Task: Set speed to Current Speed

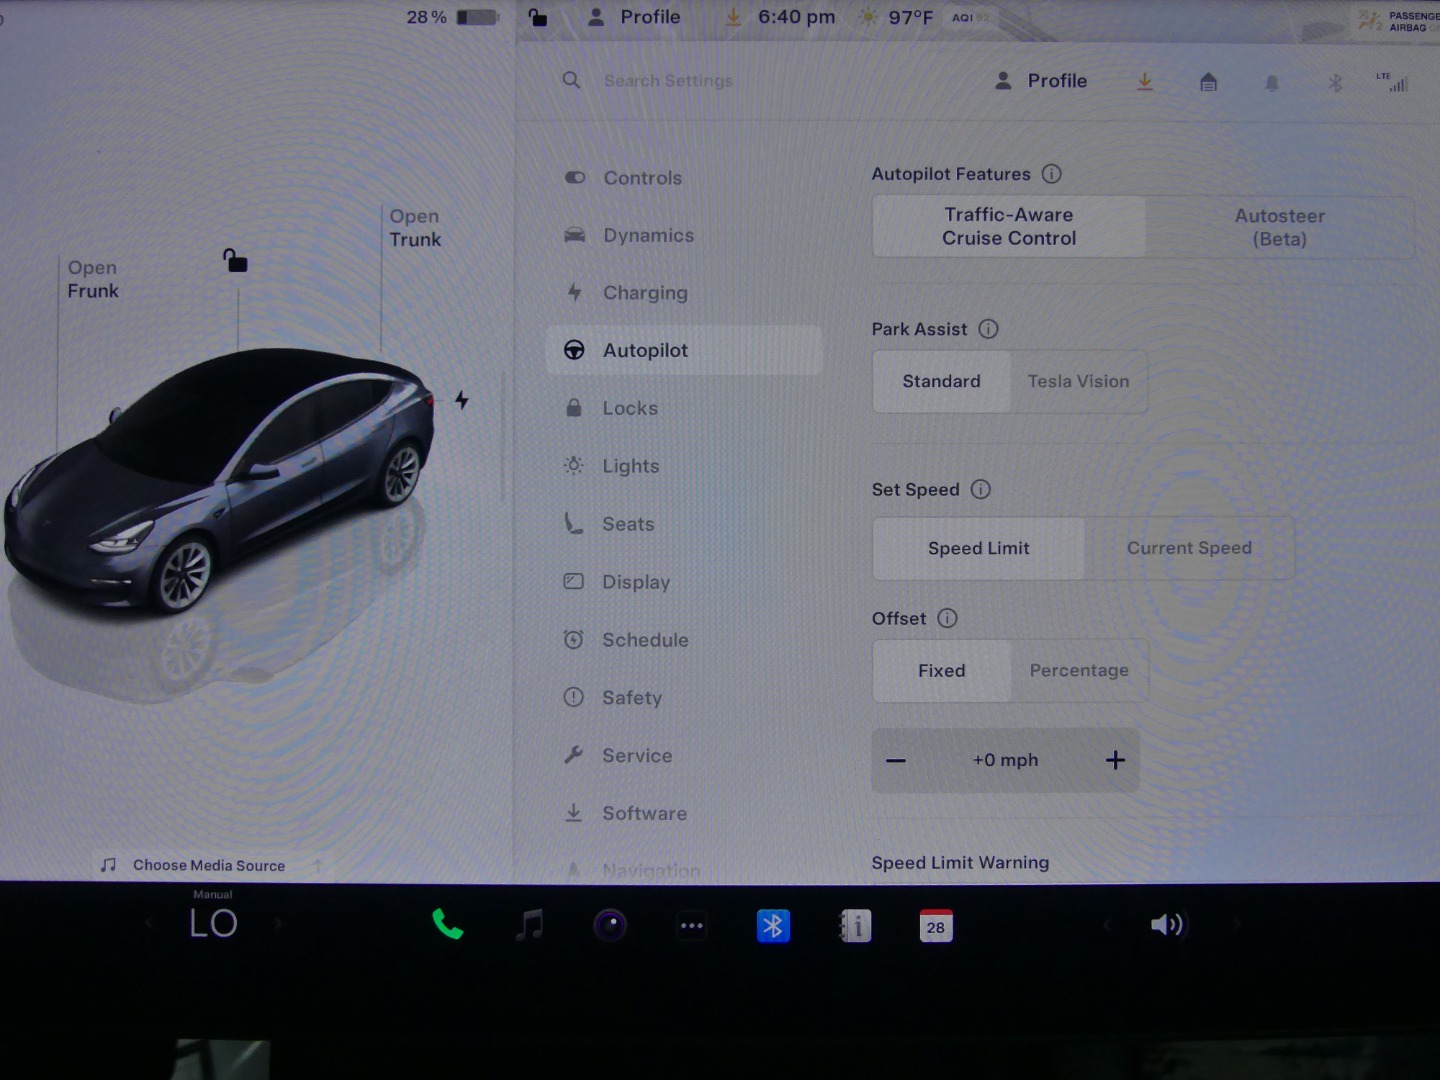Action: tap(1189, 548)
